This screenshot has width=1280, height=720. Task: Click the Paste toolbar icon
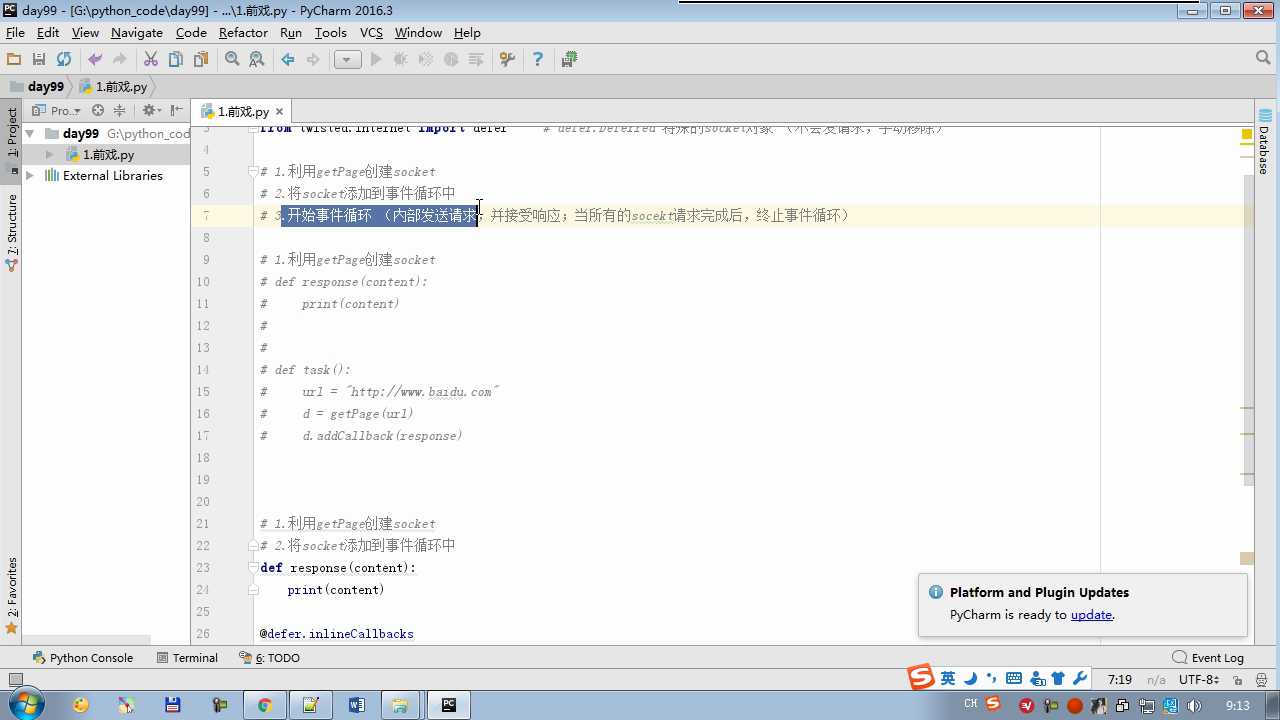(x=201, y=60)
